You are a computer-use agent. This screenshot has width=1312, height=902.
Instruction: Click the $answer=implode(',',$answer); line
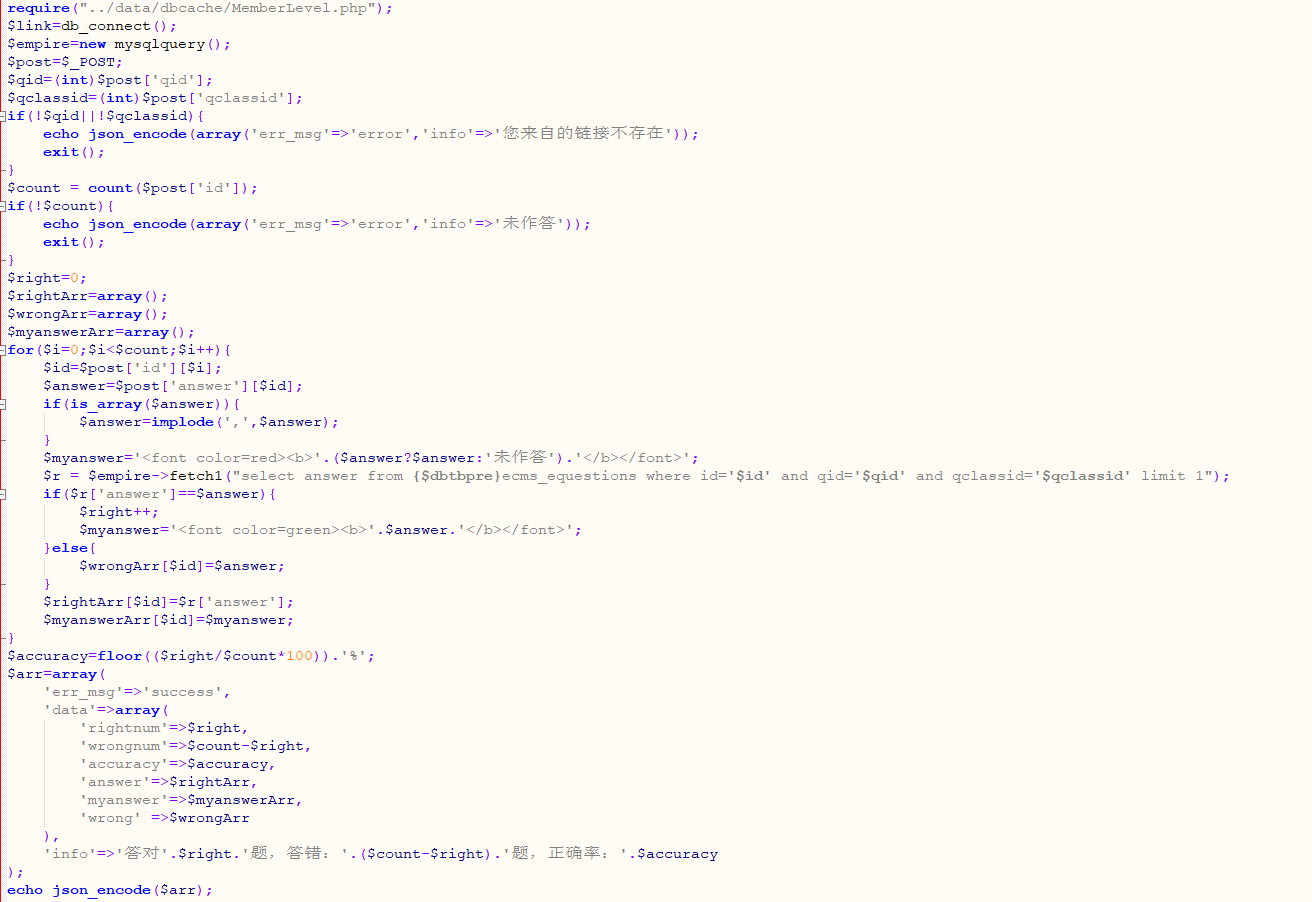(209, 422)
